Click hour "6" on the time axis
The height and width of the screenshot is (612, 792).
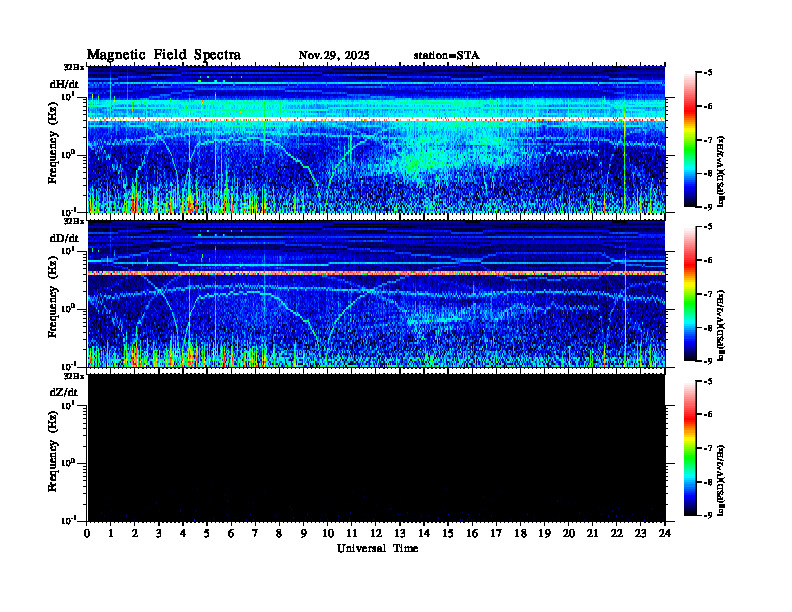click(231, 534)
